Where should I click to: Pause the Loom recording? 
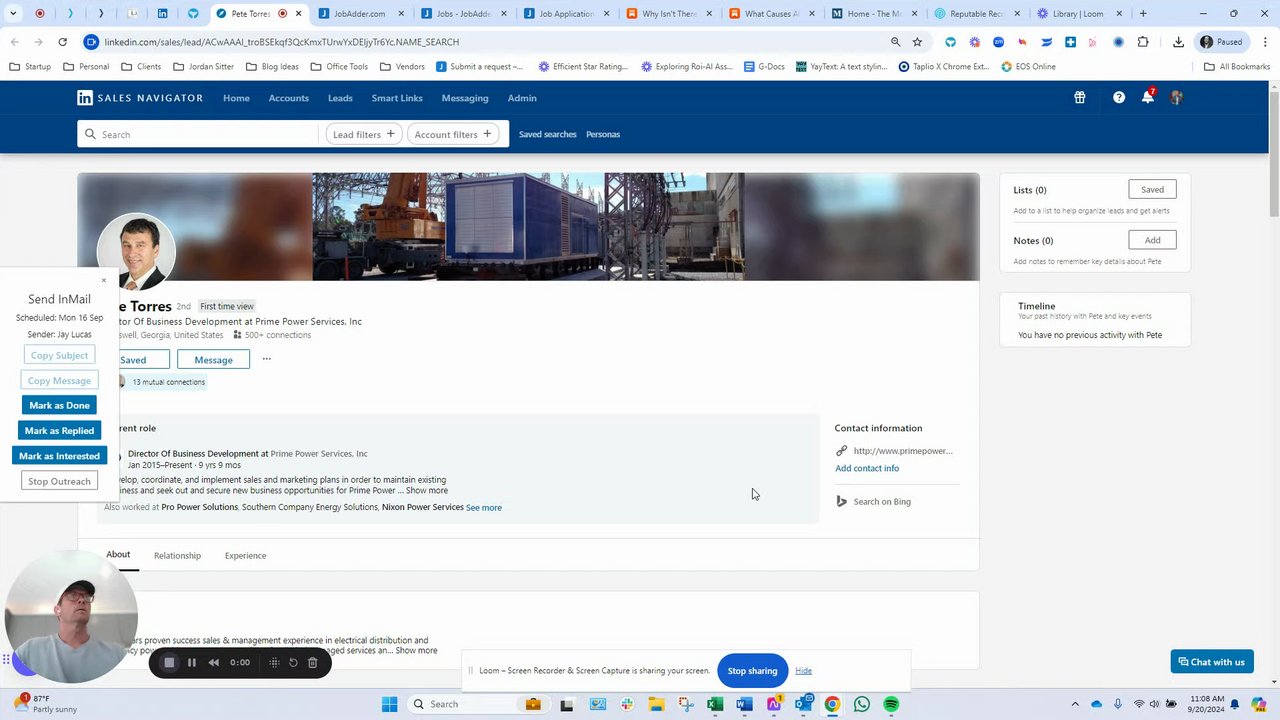(192, 662)
